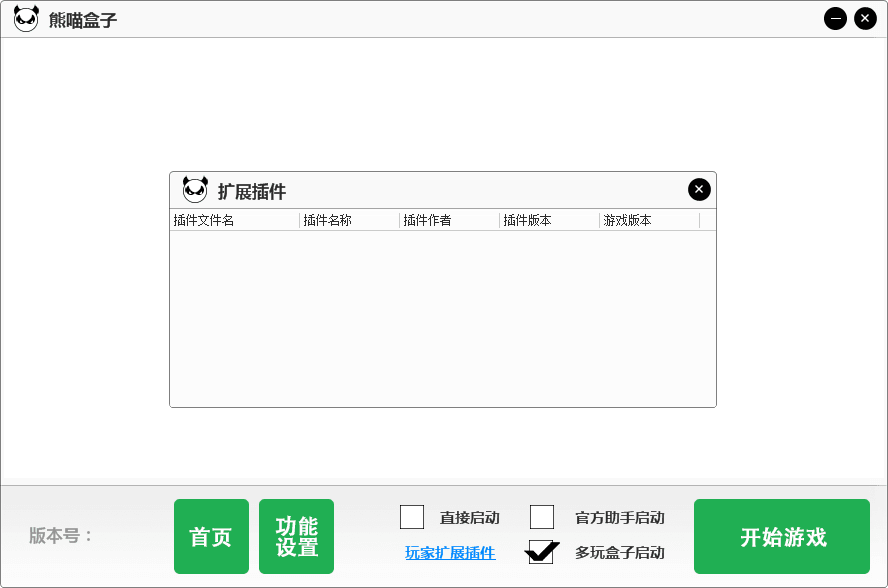
Task: Open the 玩家扩展插件 link
Action: point(450,553)
